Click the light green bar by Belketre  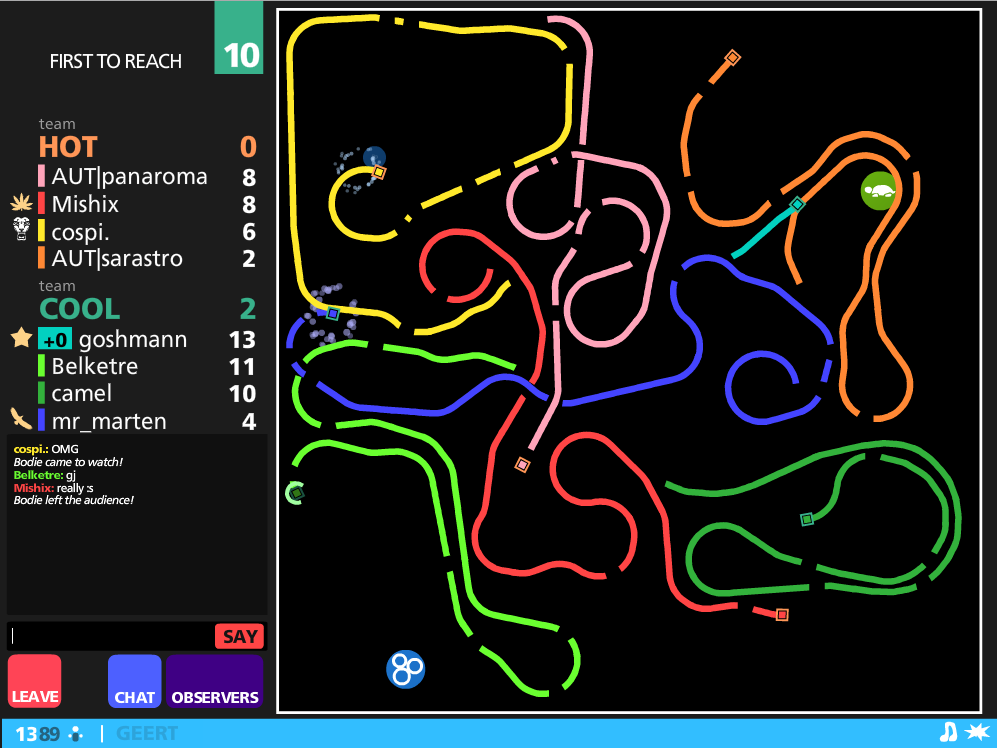click(41, 366)
